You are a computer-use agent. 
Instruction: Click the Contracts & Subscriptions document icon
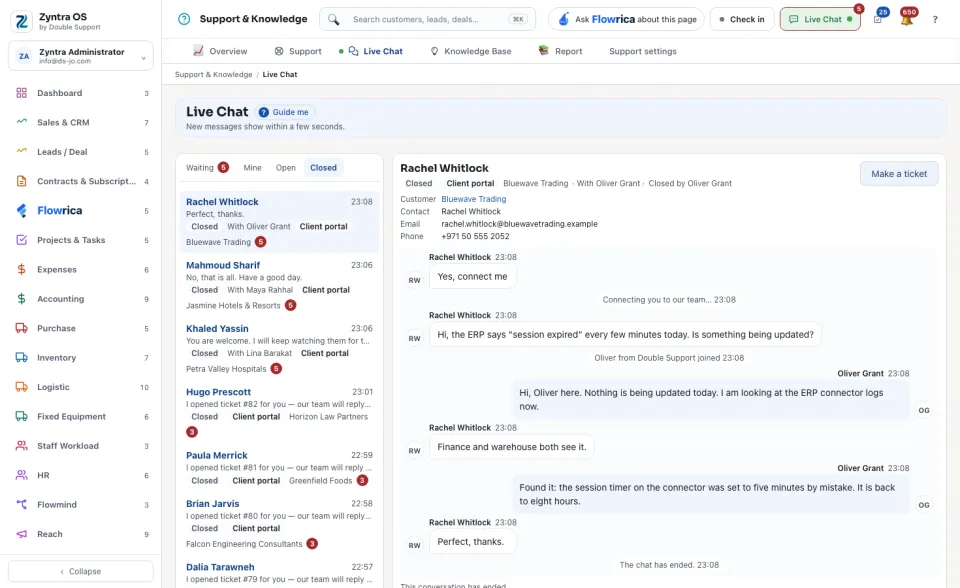coord(21,181)
